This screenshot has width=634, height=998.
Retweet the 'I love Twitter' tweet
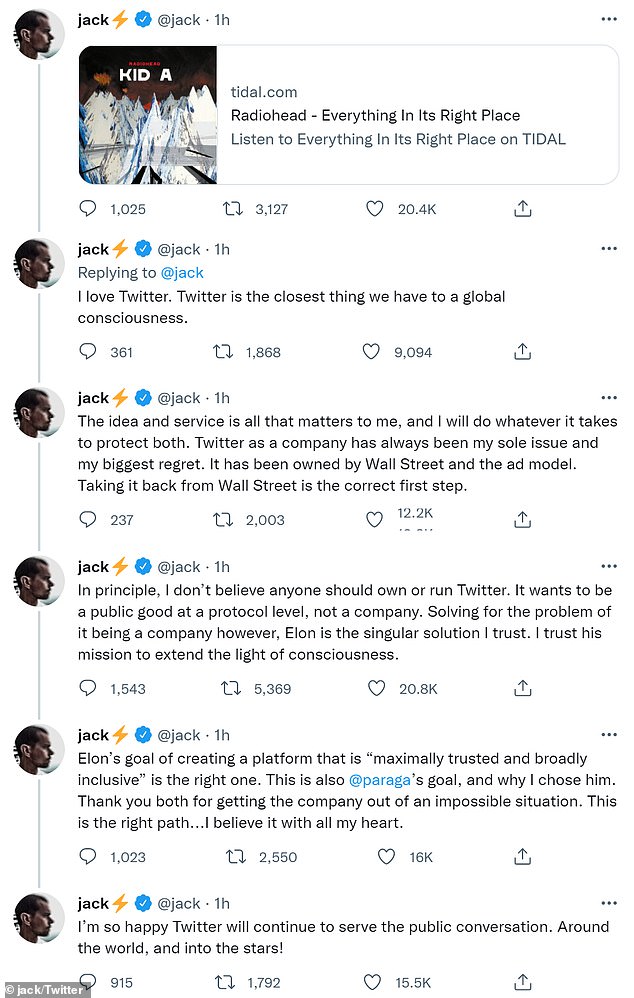(x=226, y=352)
